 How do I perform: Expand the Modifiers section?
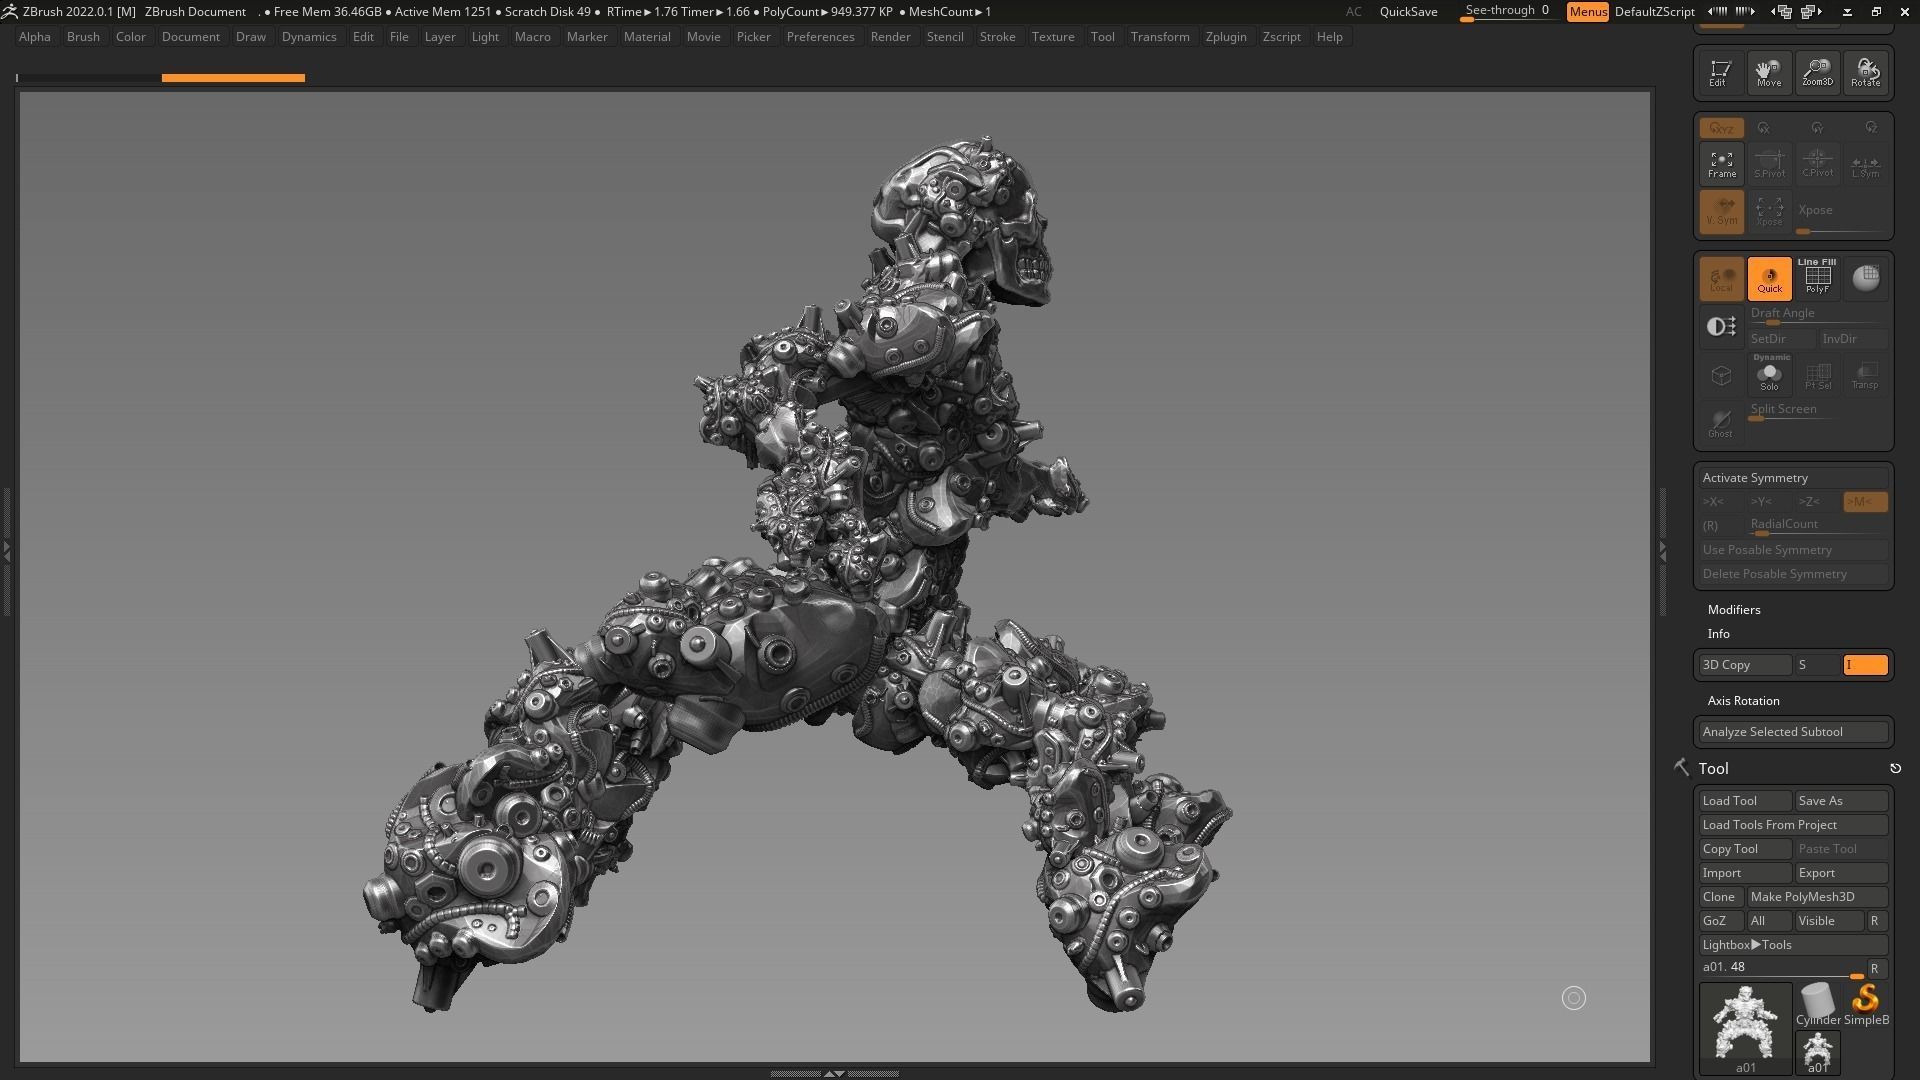pos(1734,610)
